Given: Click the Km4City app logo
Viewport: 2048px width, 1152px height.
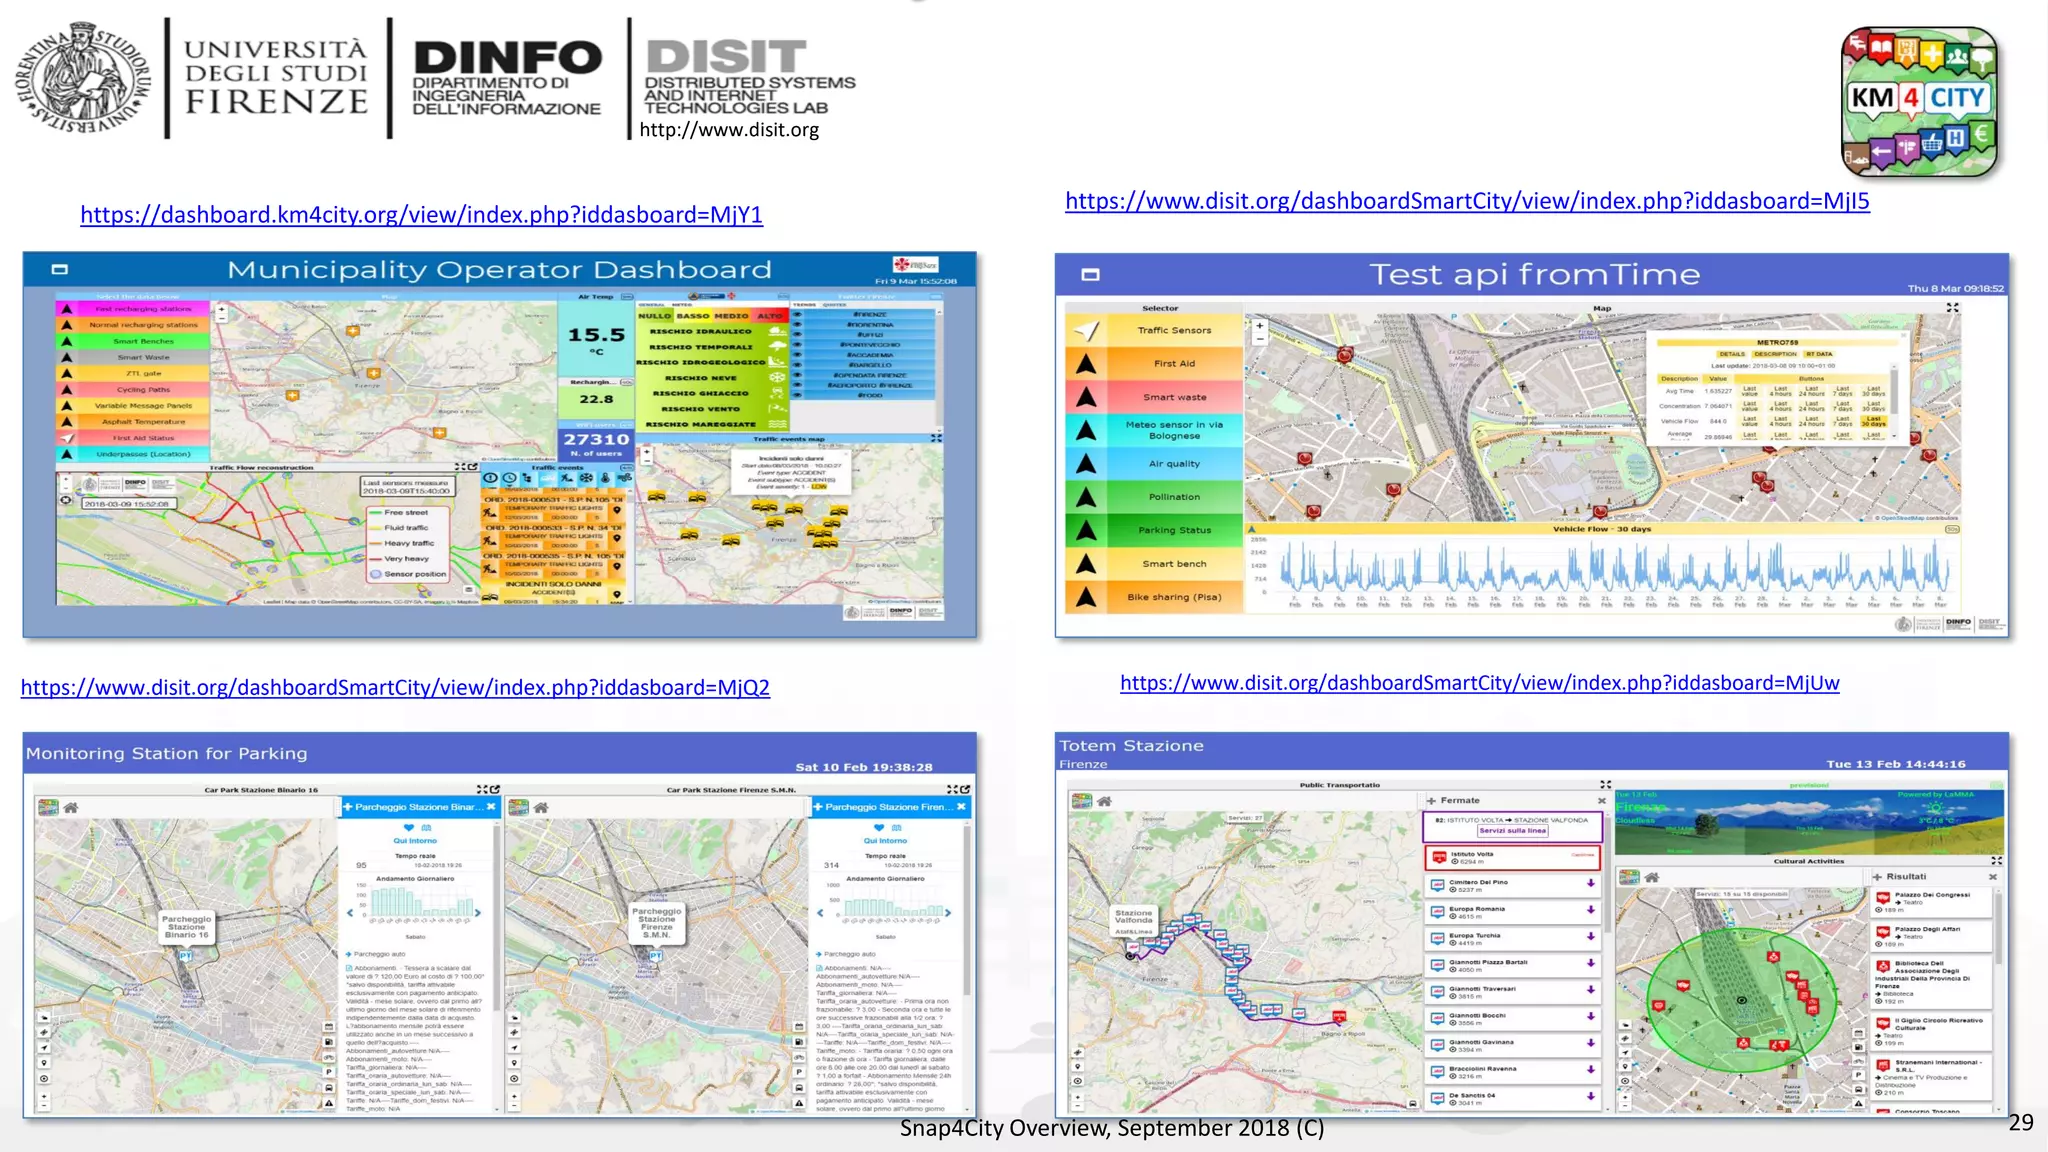Looking at the screenshot, I should coord(1919,101).
